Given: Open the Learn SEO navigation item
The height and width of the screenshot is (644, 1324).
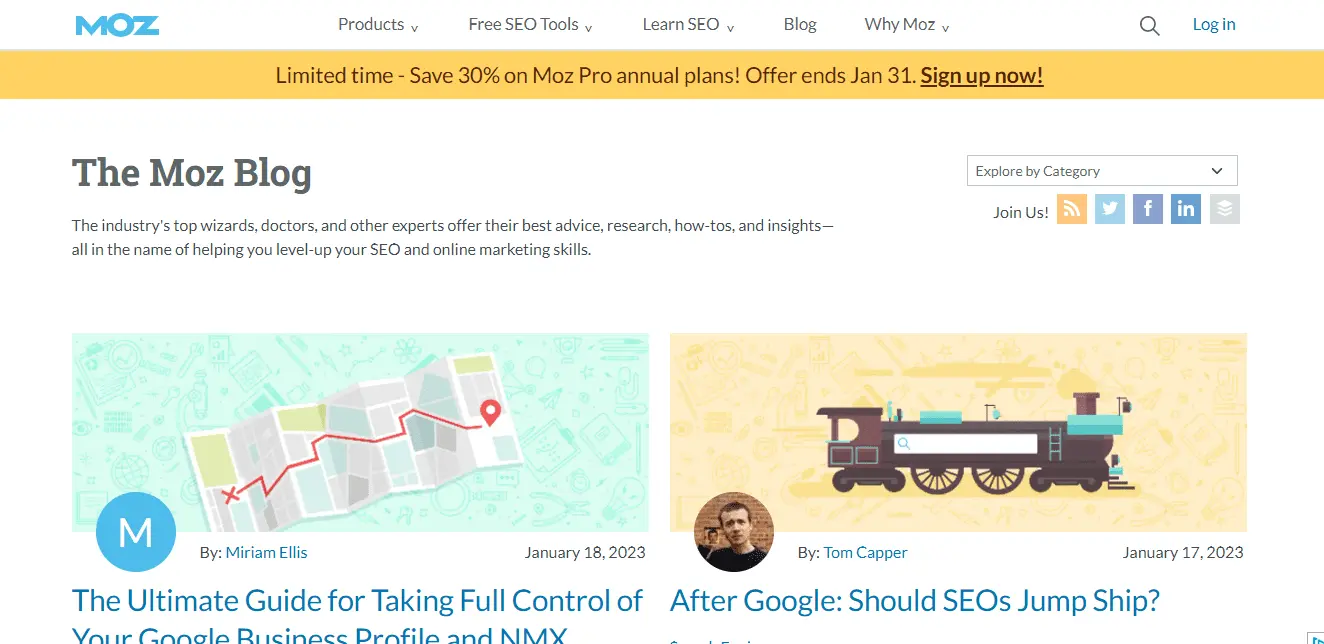Looking at the screenshot, I should click(681, 24).
